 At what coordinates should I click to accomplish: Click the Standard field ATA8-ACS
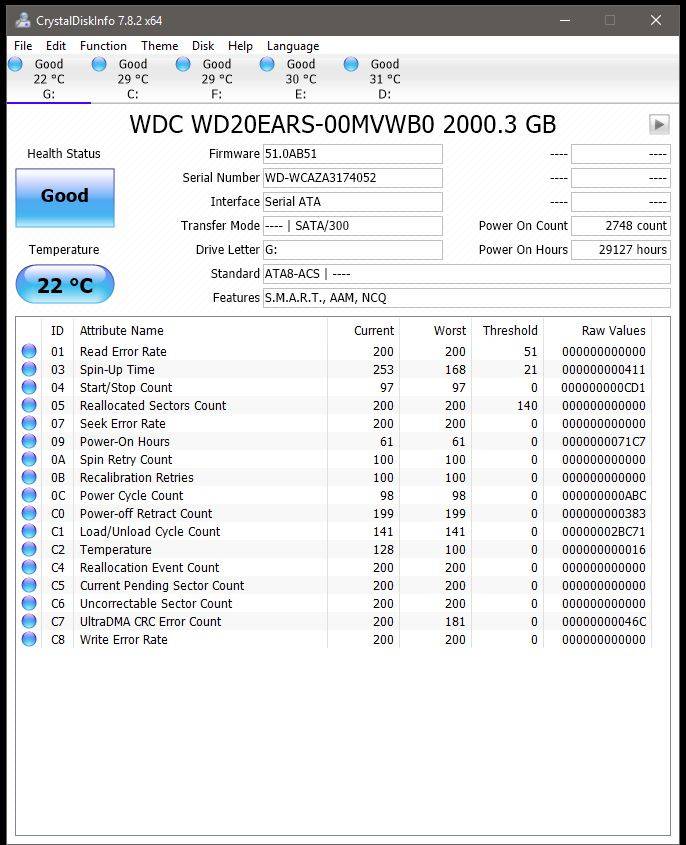(467, 274)
